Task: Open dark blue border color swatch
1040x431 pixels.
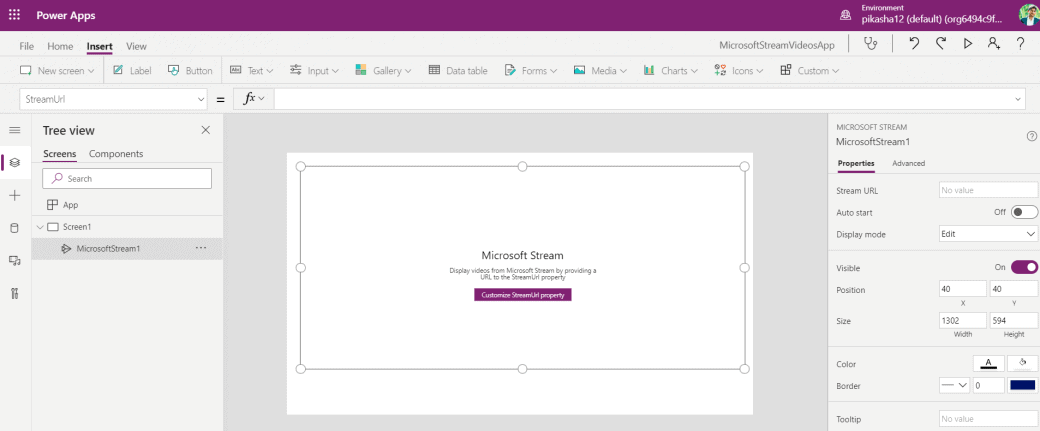Action: click(1023, 385)
